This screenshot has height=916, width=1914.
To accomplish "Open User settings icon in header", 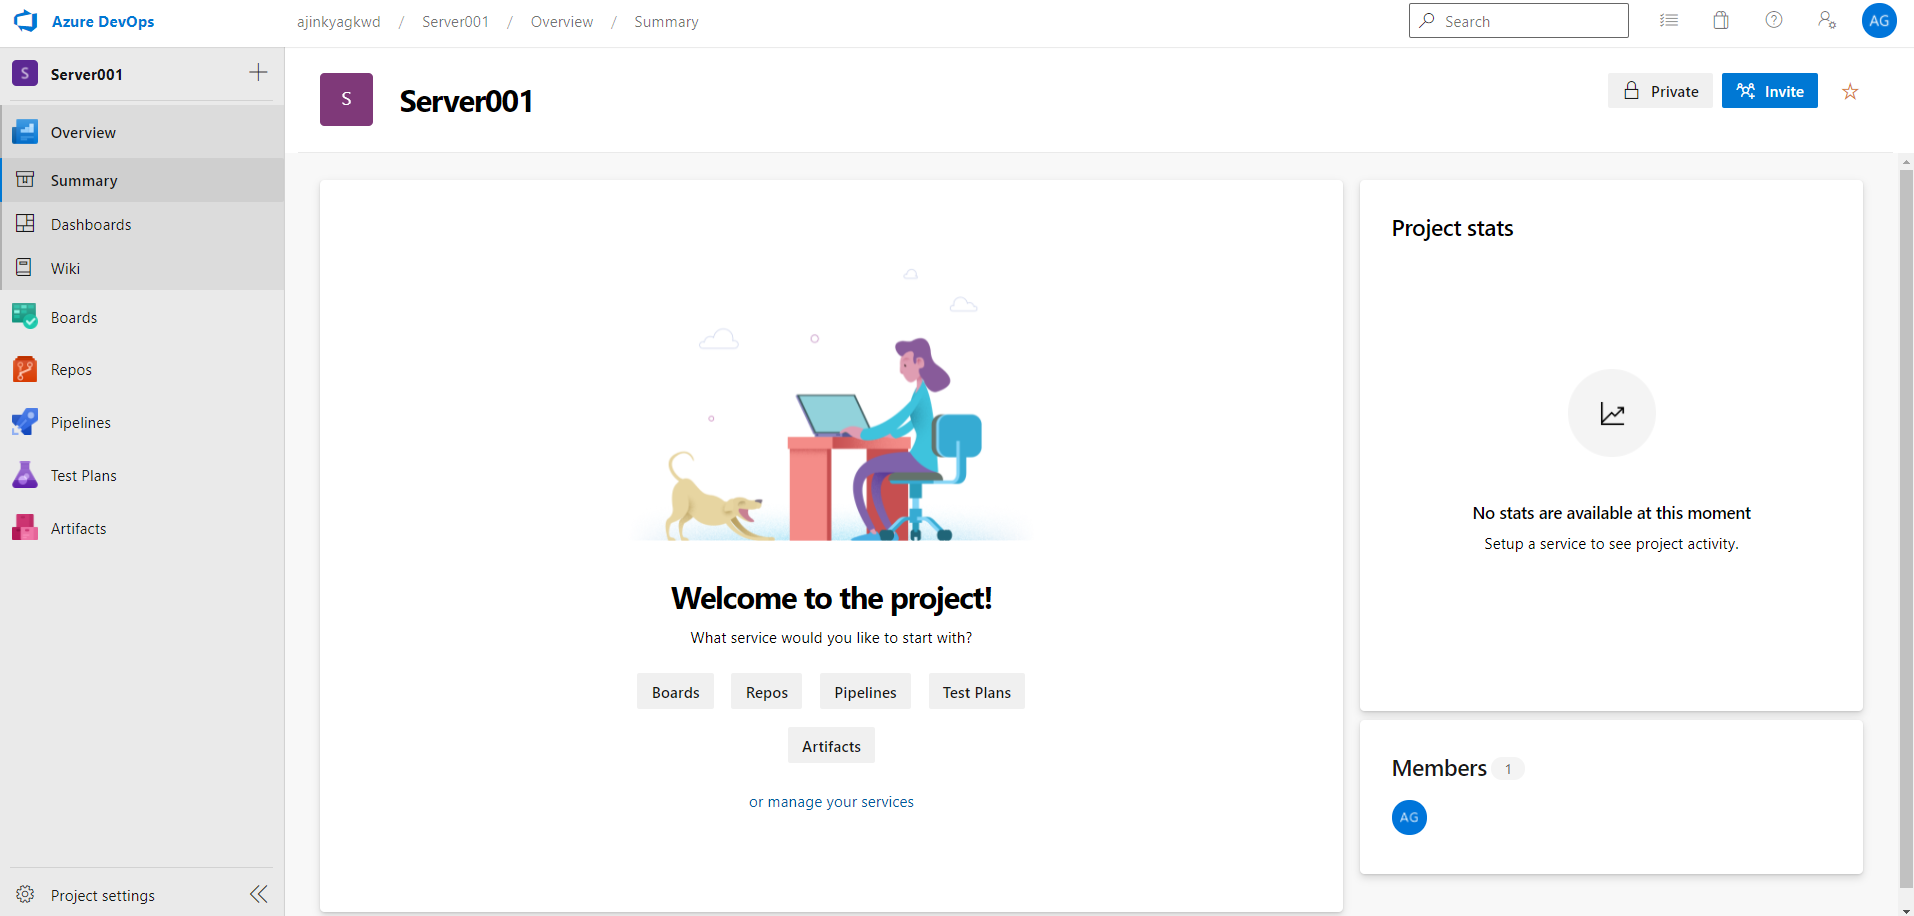I will coord(1827,20).
